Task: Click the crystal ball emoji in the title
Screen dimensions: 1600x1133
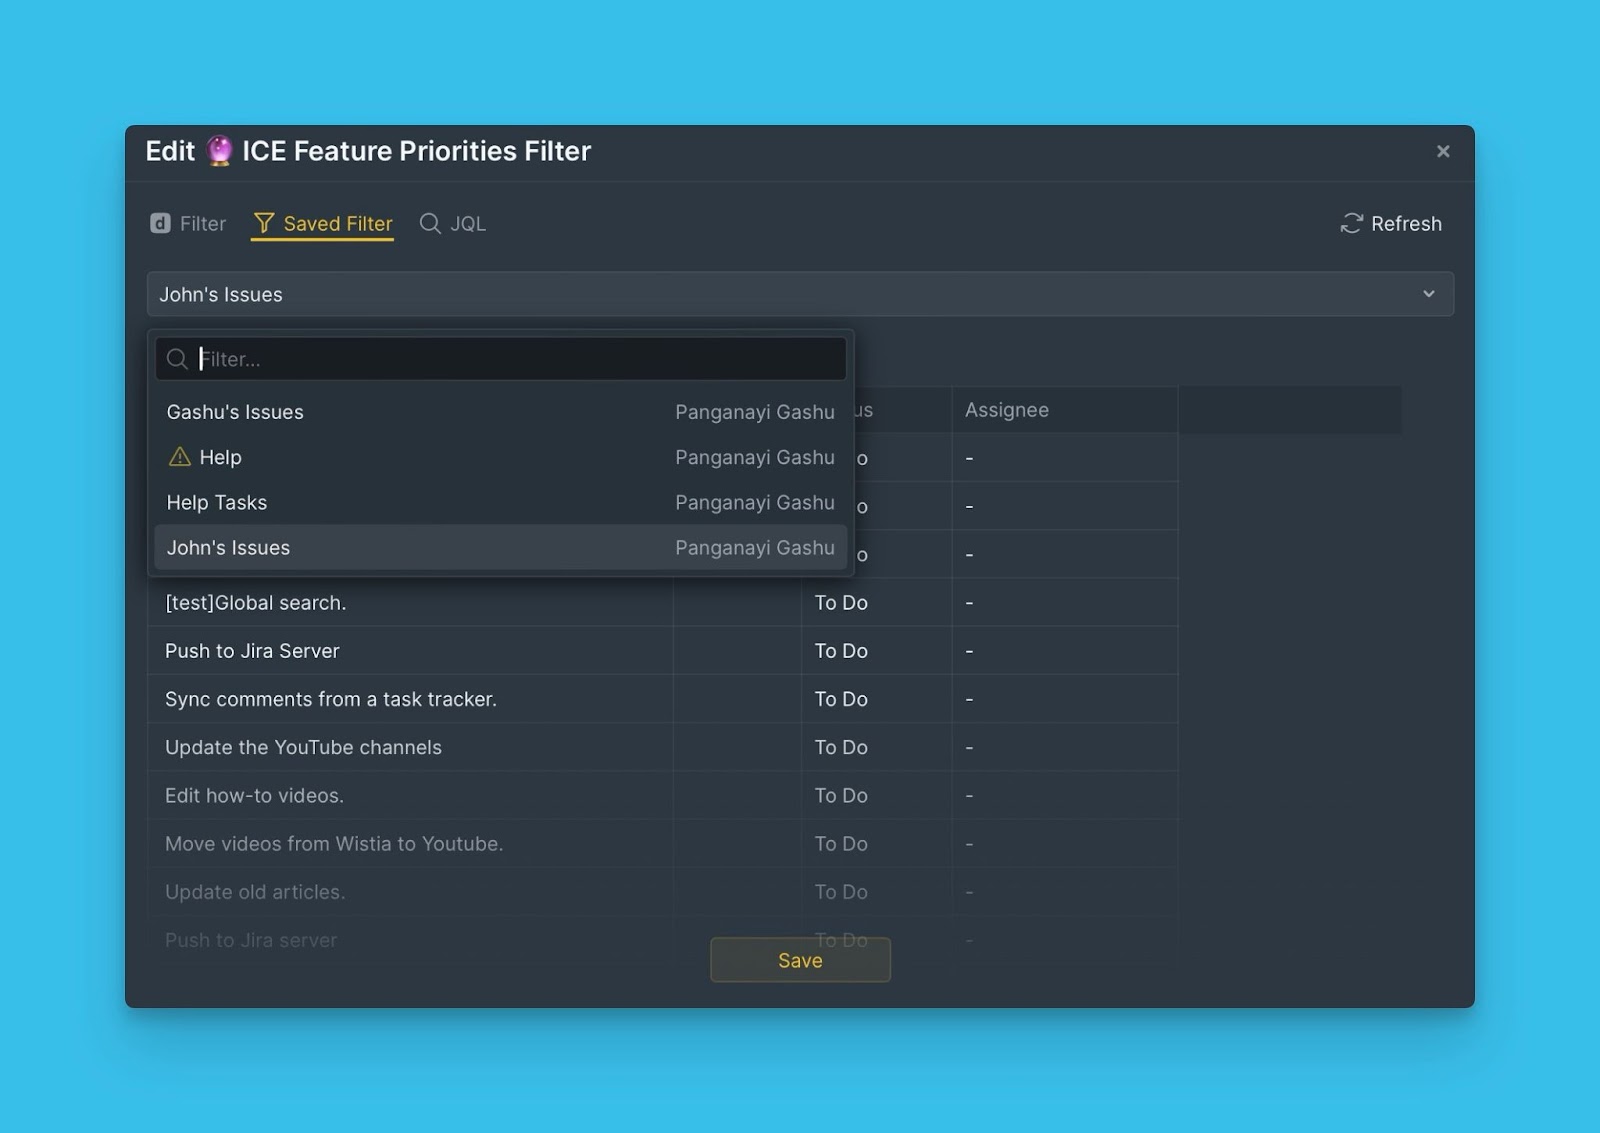Action: click(219, 151)
